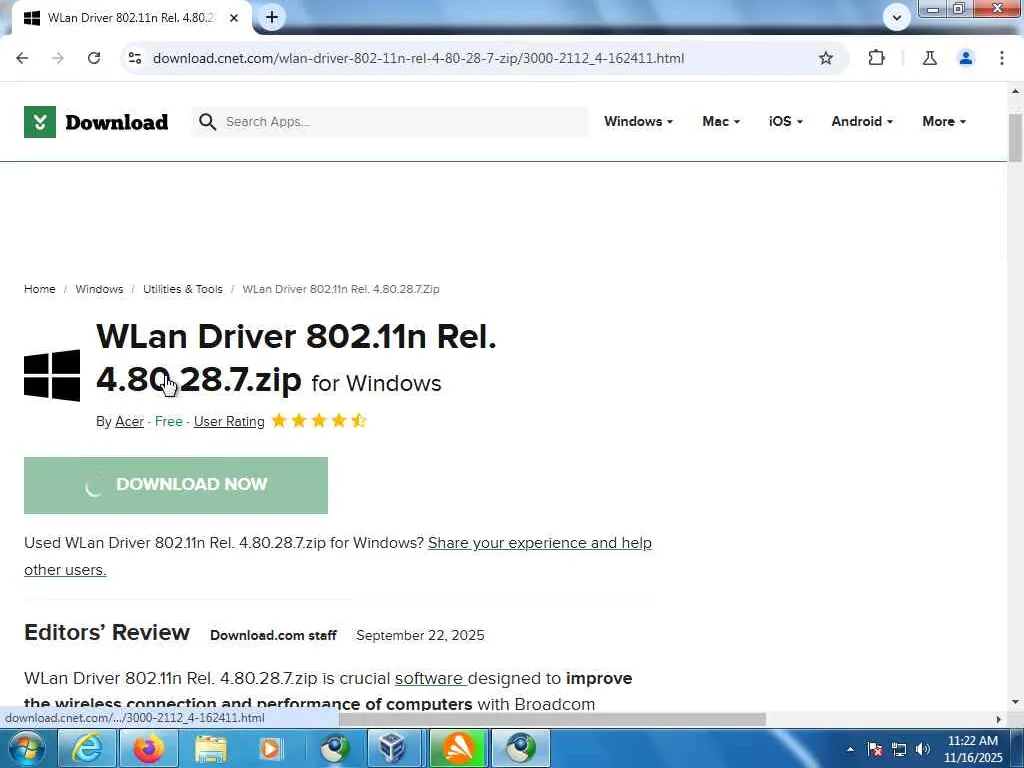Show hidden system tray icons

pos(850,749)
